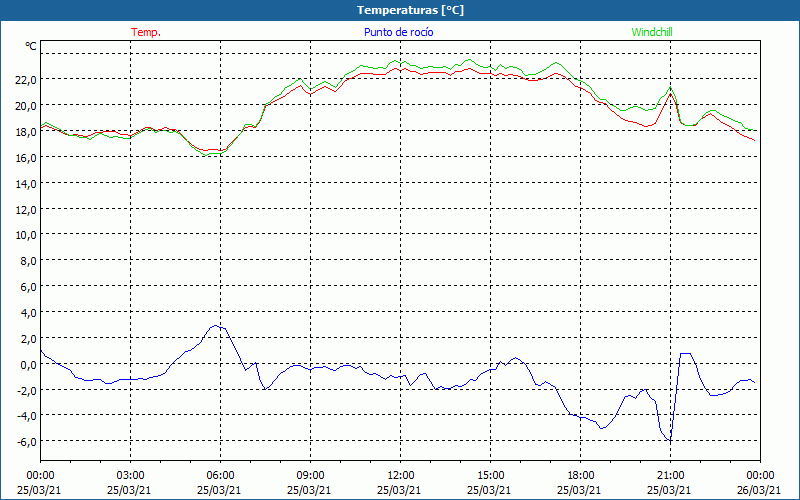Click the 12,0 y-axis value
800x500 pixels.
(x=26, y=210)
